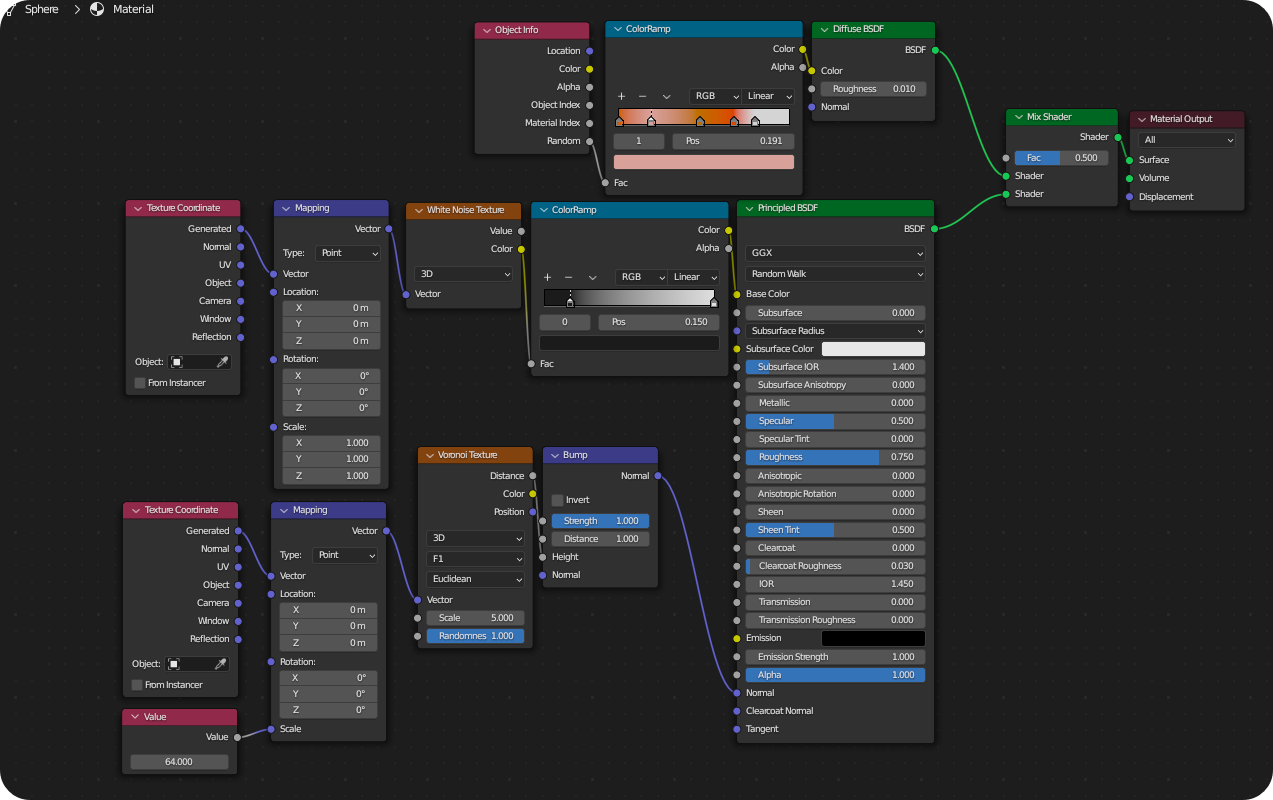Image resolution: width=1273 pixels, height=800 pixels.
Task: Click the Pos 0.191 field in ColorRamp
Action: click(733, 141)
